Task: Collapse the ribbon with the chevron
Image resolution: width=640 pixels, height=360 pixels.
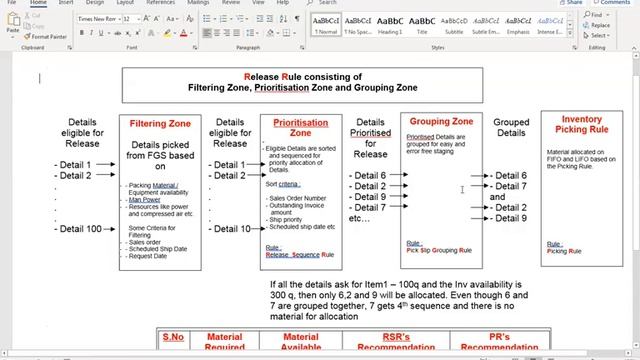Action: [634, 48]
